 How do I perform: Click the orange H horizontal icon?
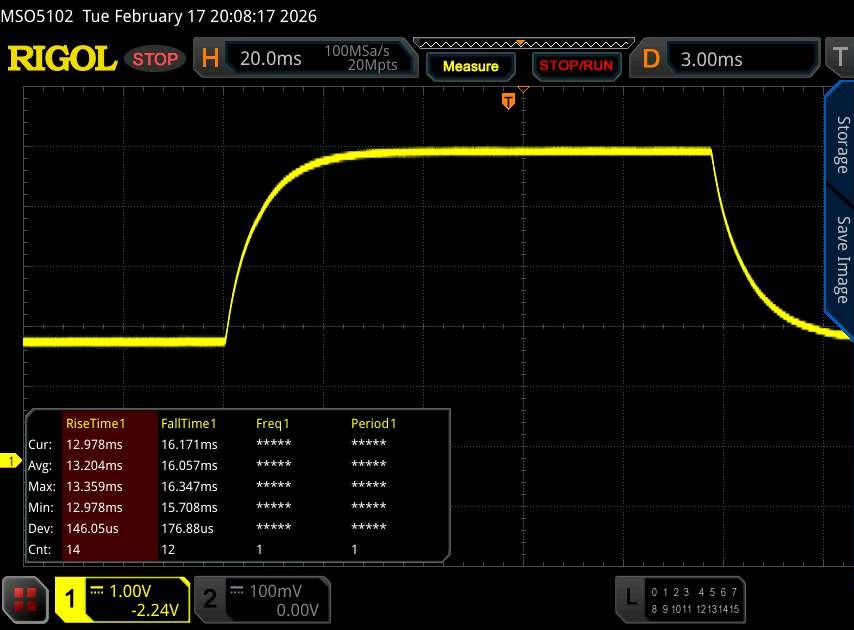pos(210,59)
